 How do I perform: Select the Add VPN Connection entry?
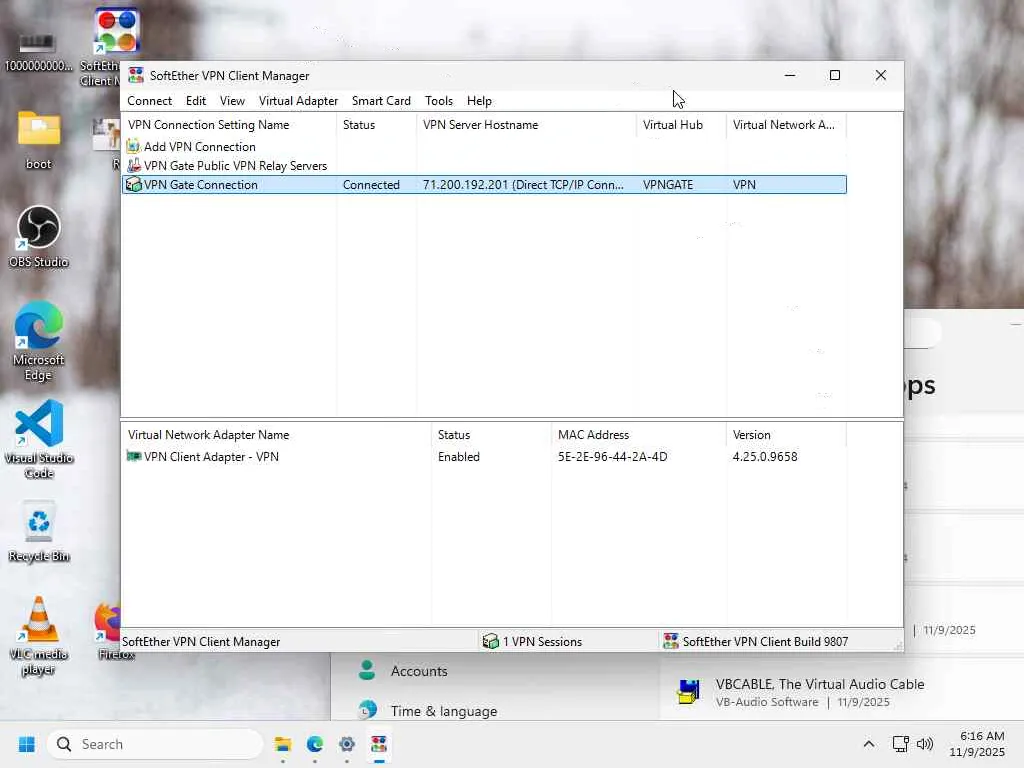[x=200, y=147]
